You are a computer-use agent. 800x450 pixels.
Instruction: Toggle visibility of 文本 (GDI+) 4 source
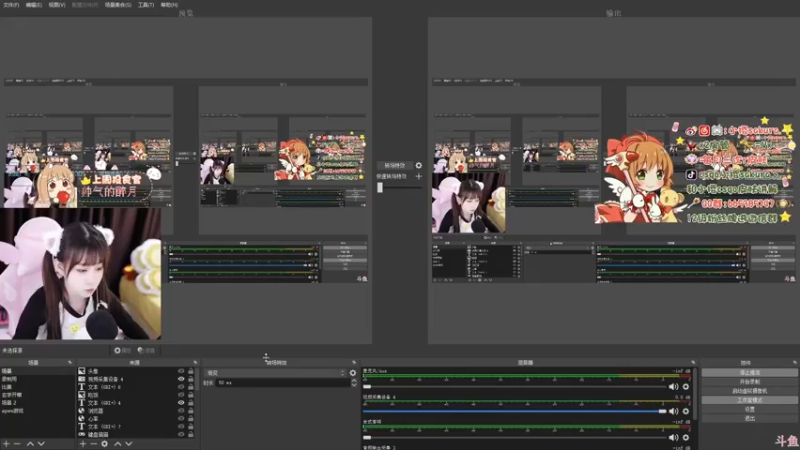[181, 403]
